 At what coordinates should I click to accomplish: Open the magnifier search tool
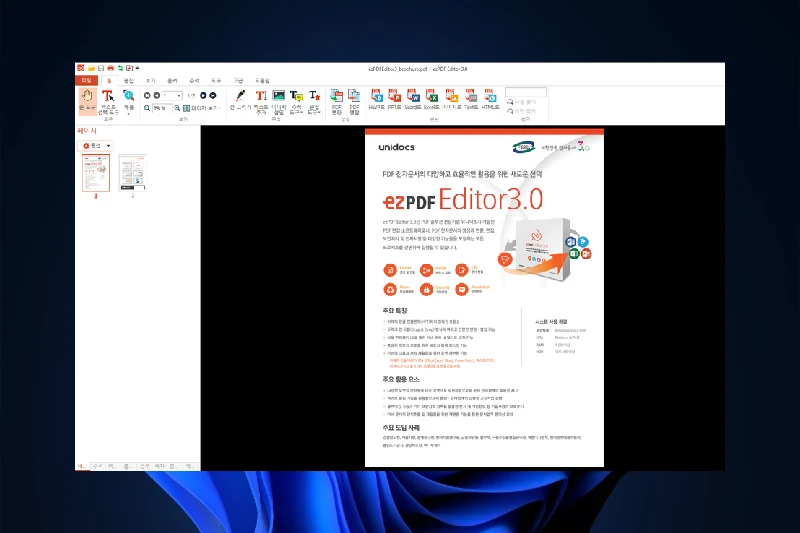pyautogui.click(x=129, y=101)
